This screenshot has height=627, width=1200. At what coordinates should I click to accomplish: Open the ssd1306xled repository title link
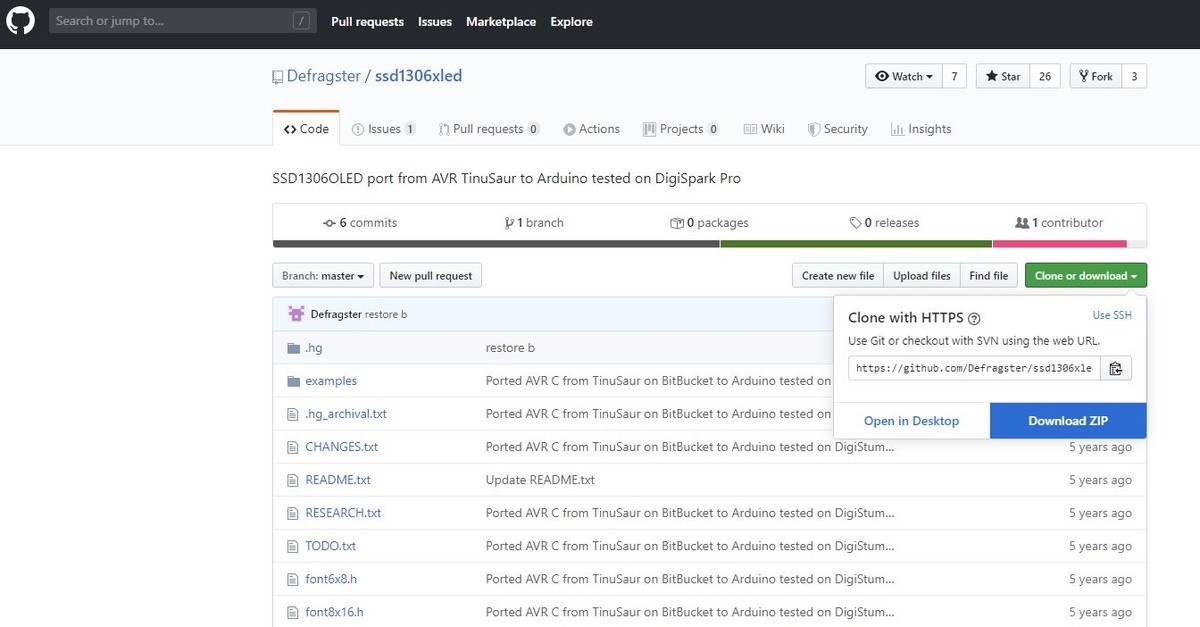click(418, 76)
